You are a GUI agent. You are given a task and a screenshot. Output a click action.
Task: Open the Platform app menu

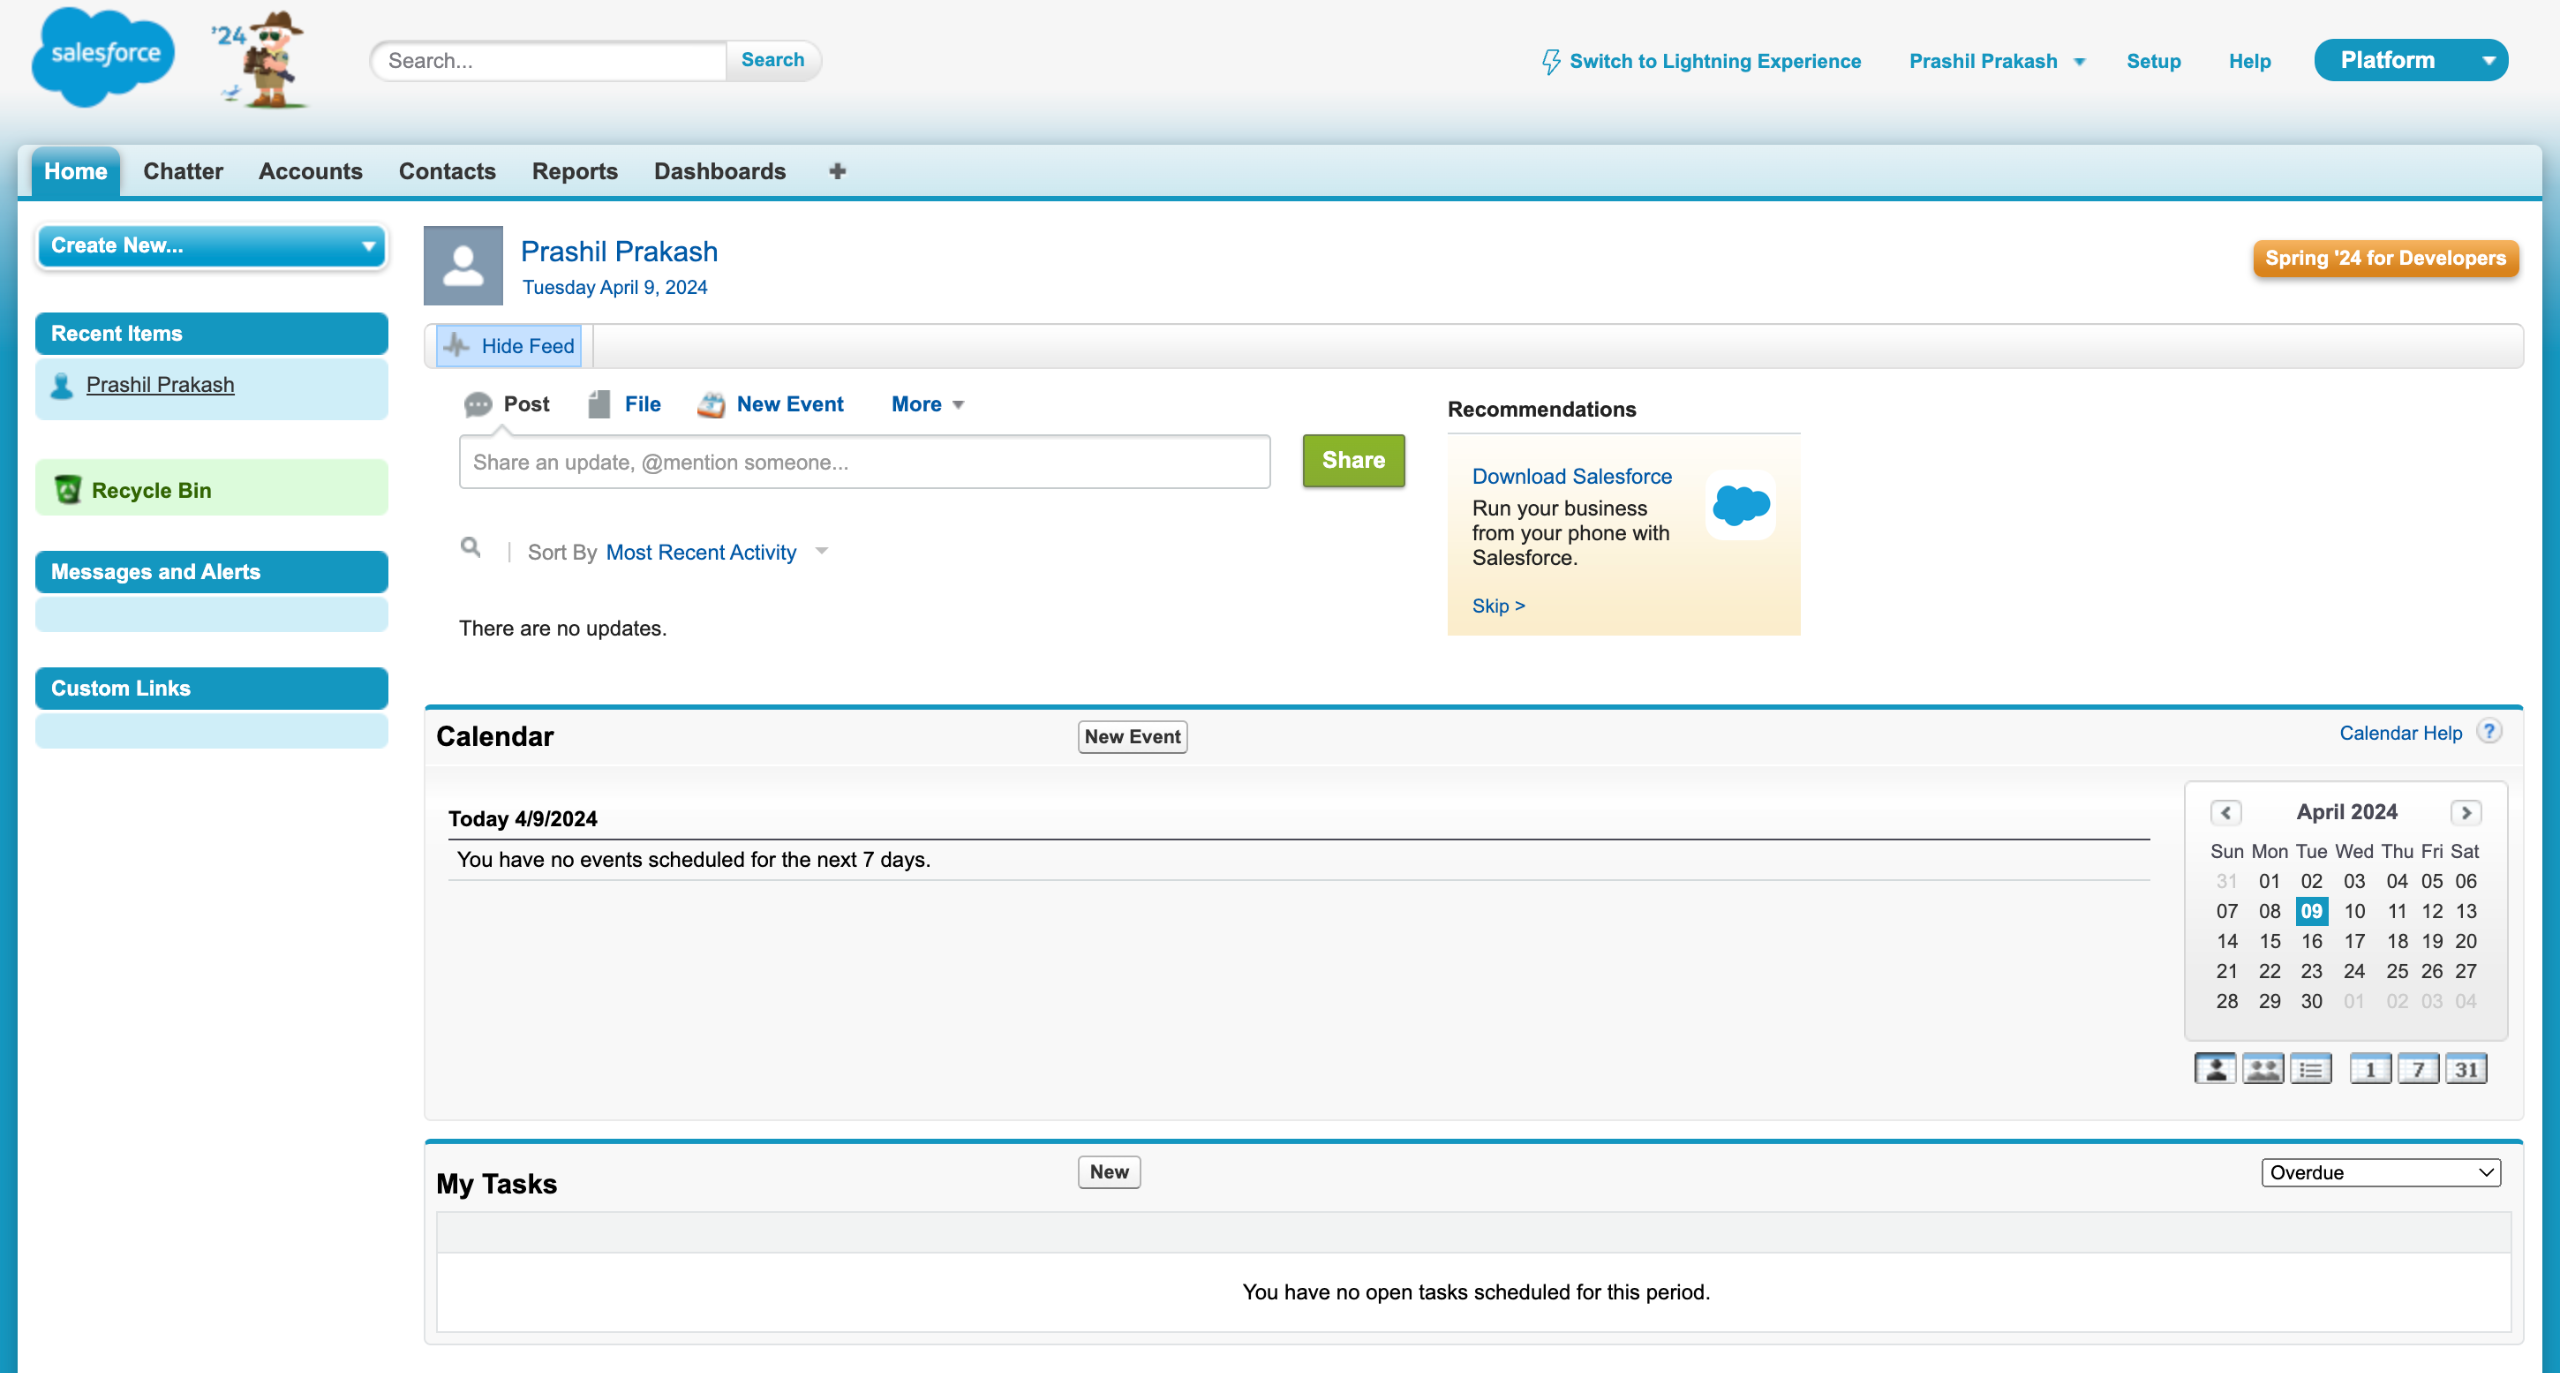tap(2411, 60)
